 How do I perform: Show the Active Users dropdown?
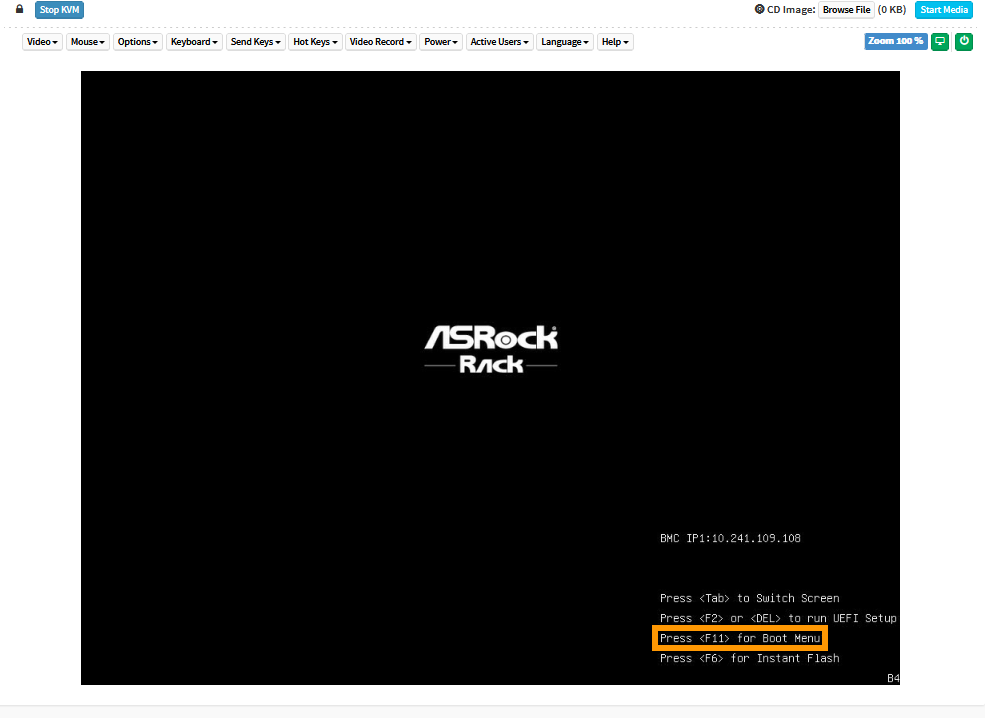point(499,42)
